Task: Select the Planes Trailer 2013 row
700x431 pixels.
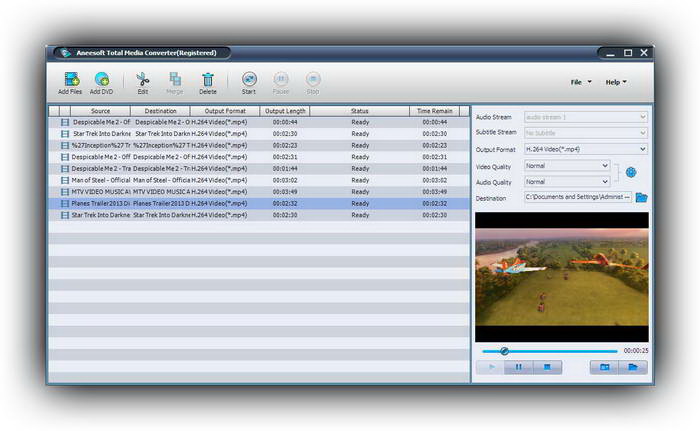Action: 259,203
